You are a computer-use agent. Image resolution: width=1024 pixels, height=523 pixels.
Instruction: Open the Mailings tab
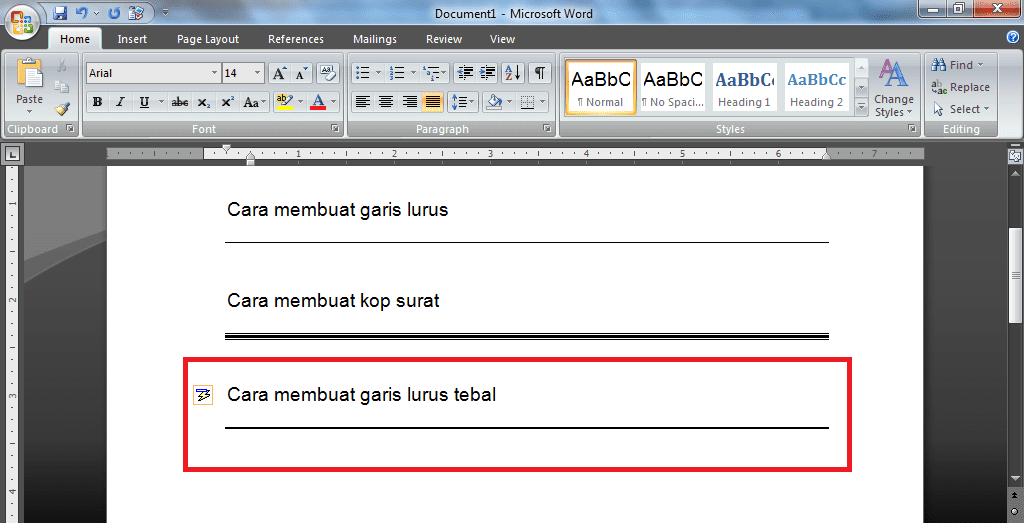pos(375,39)
